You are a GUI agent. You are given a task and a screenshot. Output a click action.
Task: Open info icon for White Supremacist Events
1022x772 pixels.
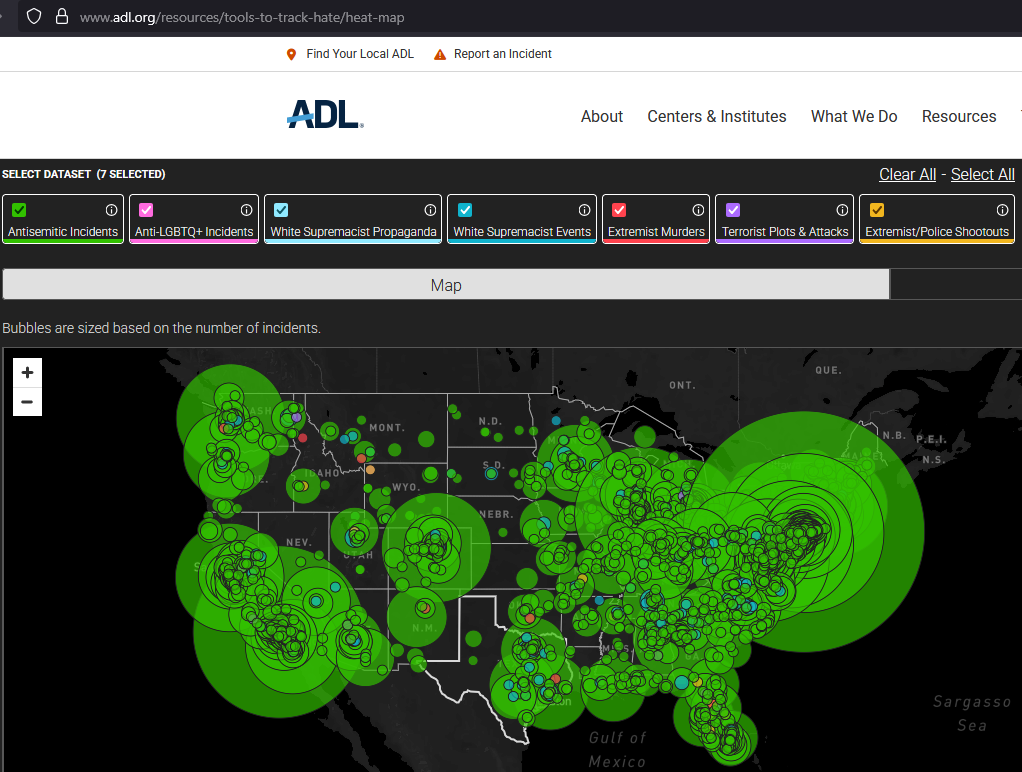(584, 210)
